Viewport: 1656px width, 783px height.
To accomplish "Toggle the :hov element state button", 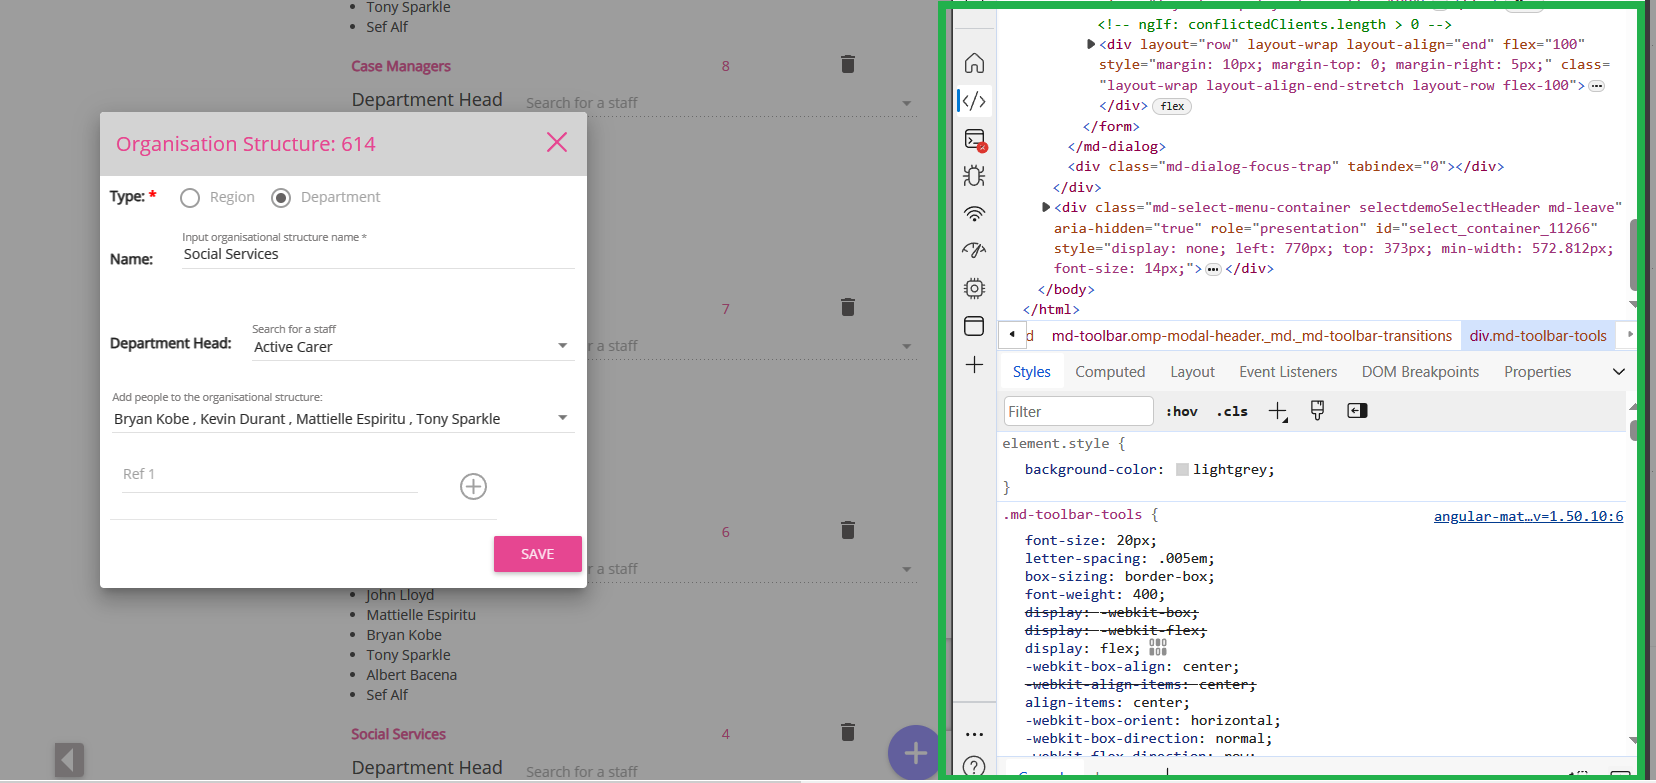I will (x=1182, y=412).
